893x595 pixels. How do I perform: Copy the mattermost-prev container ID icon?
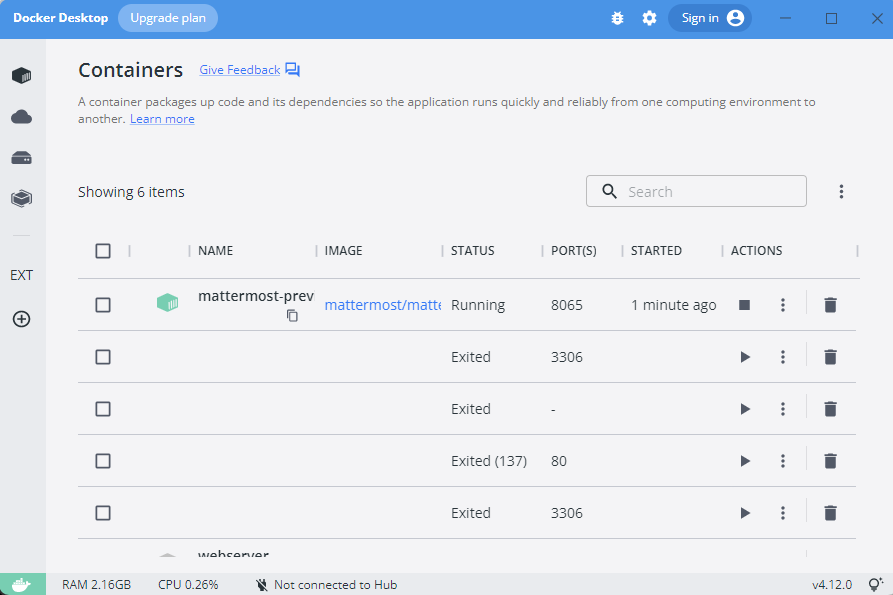click(292, 315)
